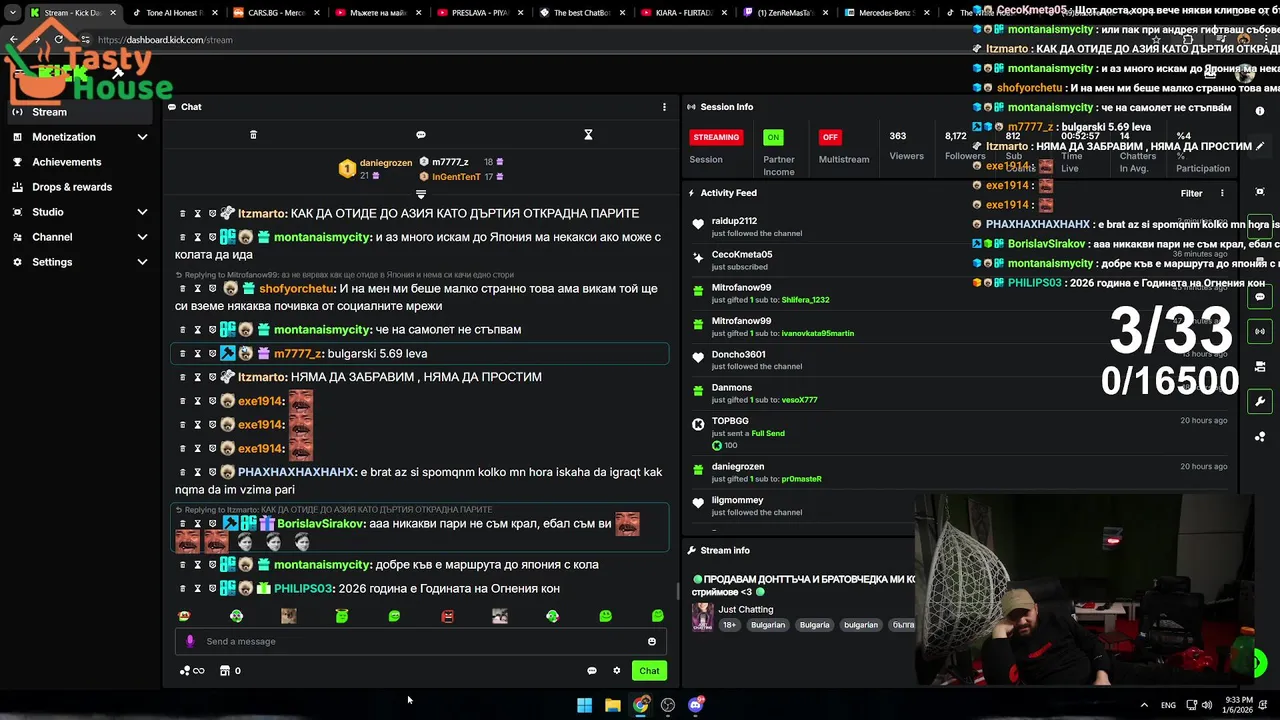
Task: Open the Chat panel three-dot menu
Action: coord(664,107)
